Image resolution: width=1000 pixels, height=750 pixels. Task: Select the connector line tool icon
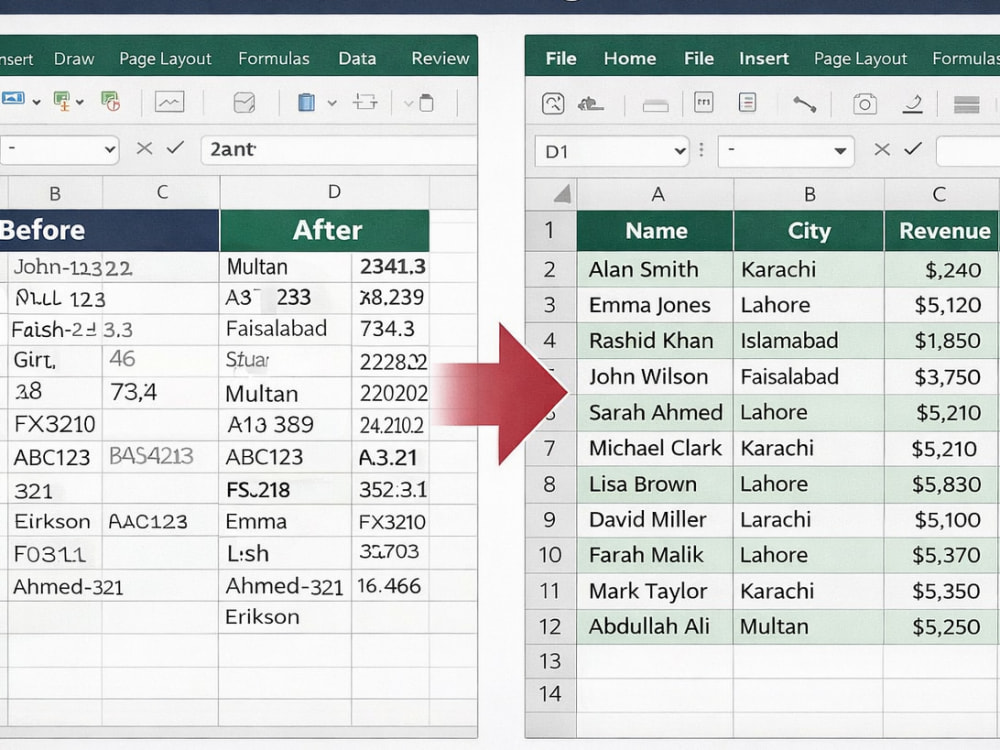[804, 104]
